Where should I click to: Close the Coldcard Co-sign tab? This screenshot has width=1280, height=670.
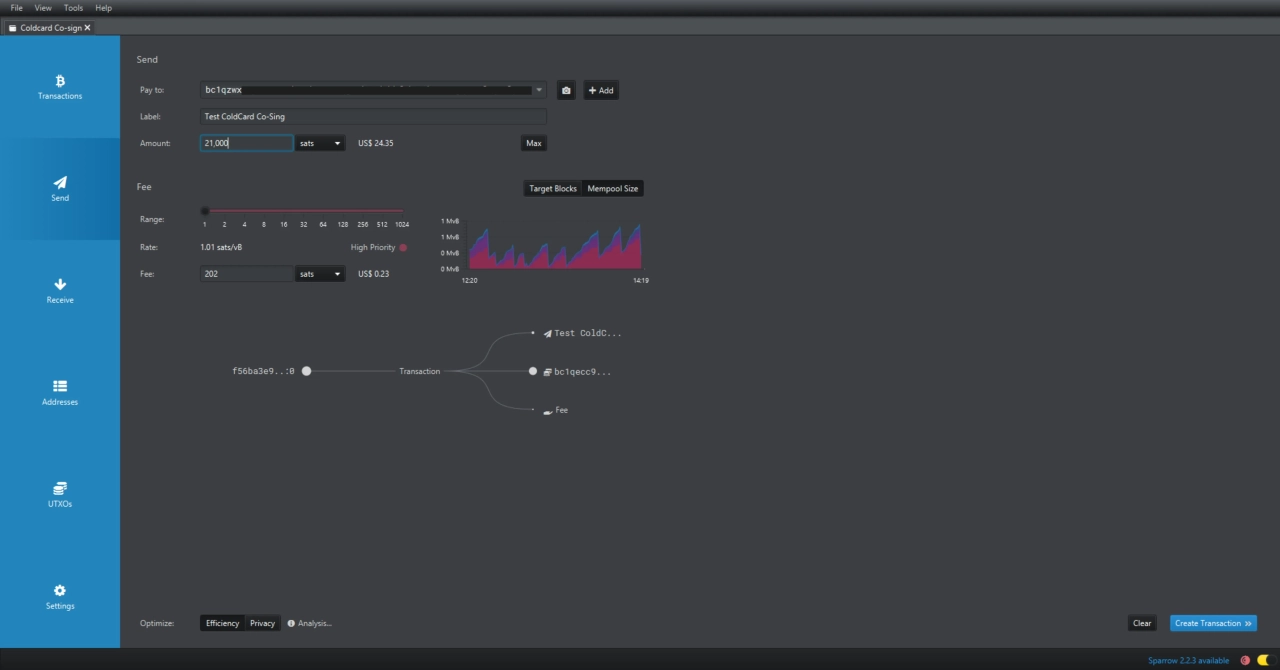(87, 28)
